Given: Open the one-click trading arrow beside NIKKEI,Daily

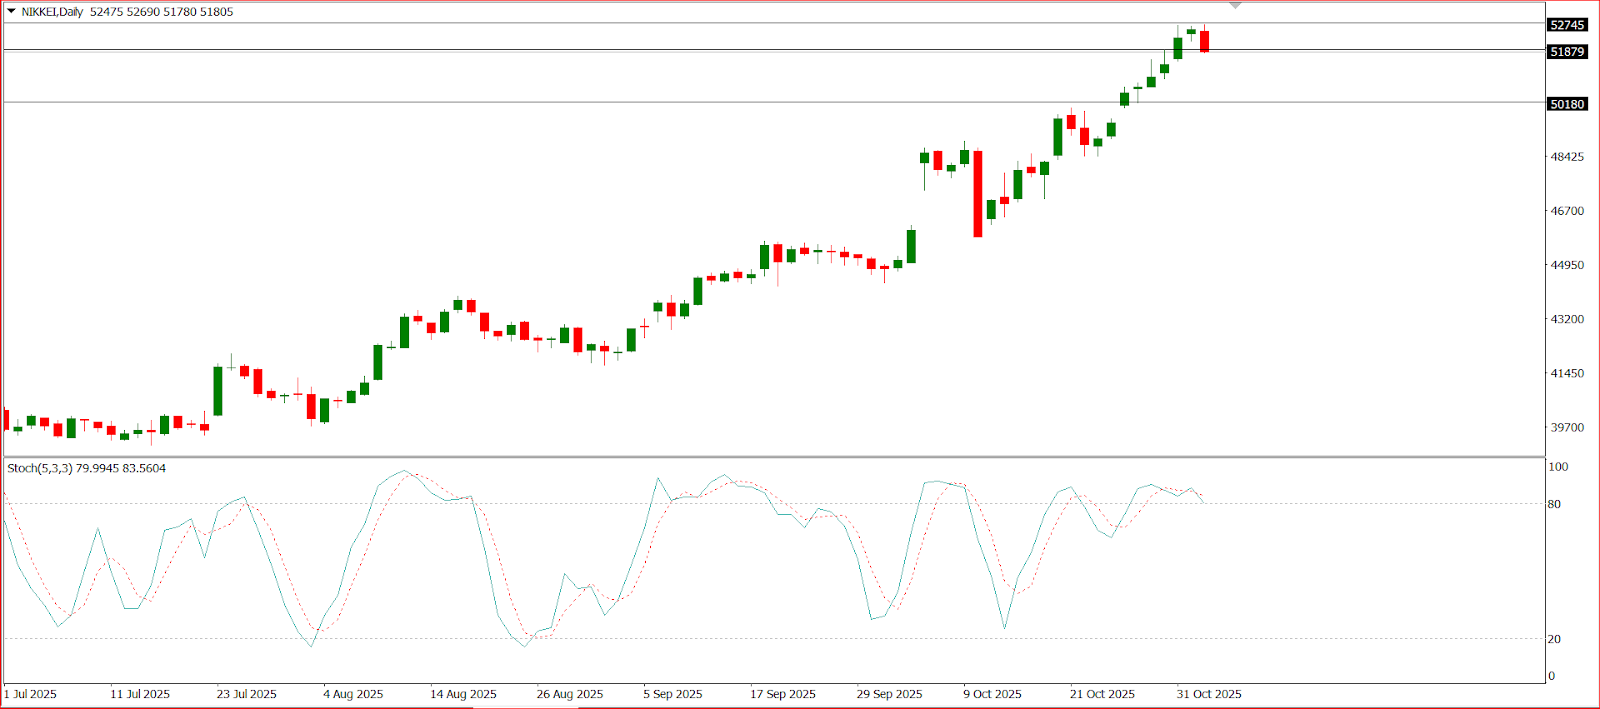Looking at the screenshot, I should (11, 12).
